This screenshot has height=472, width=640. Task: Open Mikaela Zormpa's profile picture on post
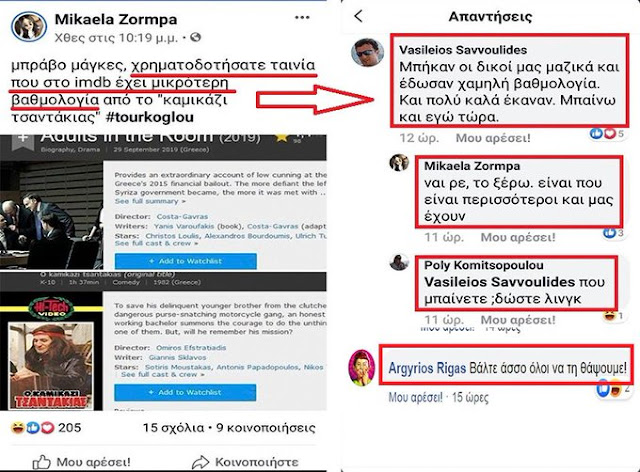[x=29, y=27]
